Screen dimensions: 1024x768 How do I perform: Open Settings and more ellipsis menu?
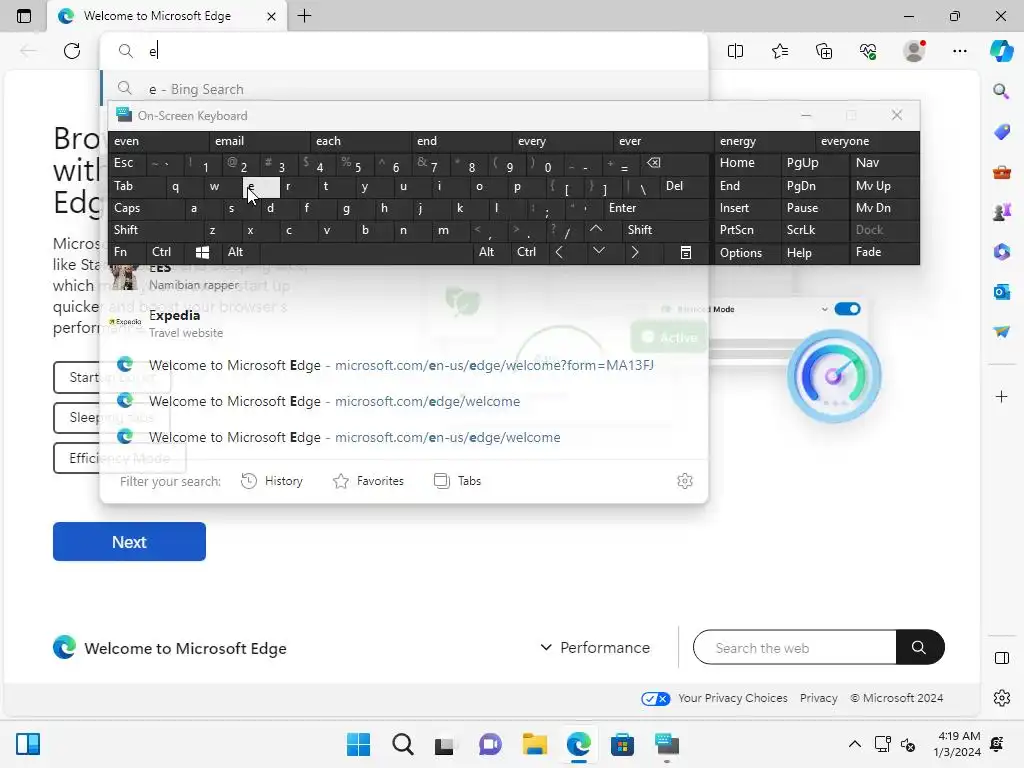tap(959, 51)
